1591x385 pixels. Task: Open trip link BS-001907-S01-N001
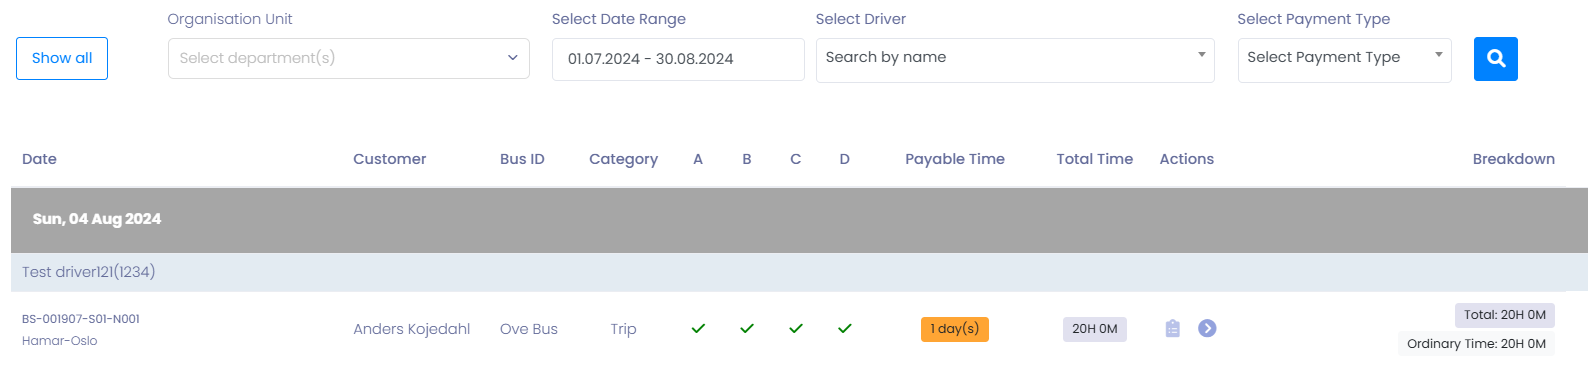81,319
